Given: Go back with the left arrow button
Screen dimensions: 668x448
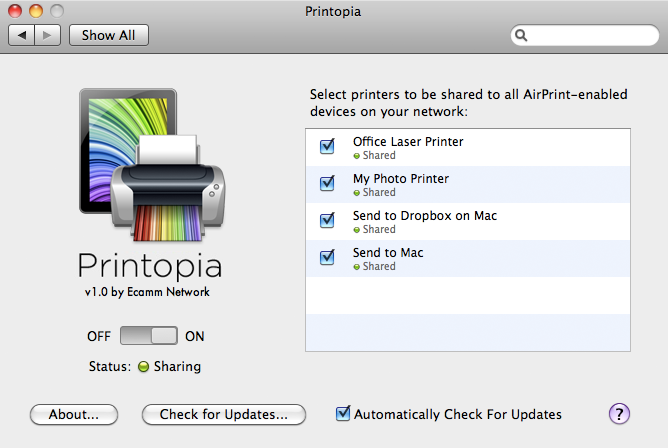Looking at the screenshot, I should pyautogui.click(x=21, y=35).
